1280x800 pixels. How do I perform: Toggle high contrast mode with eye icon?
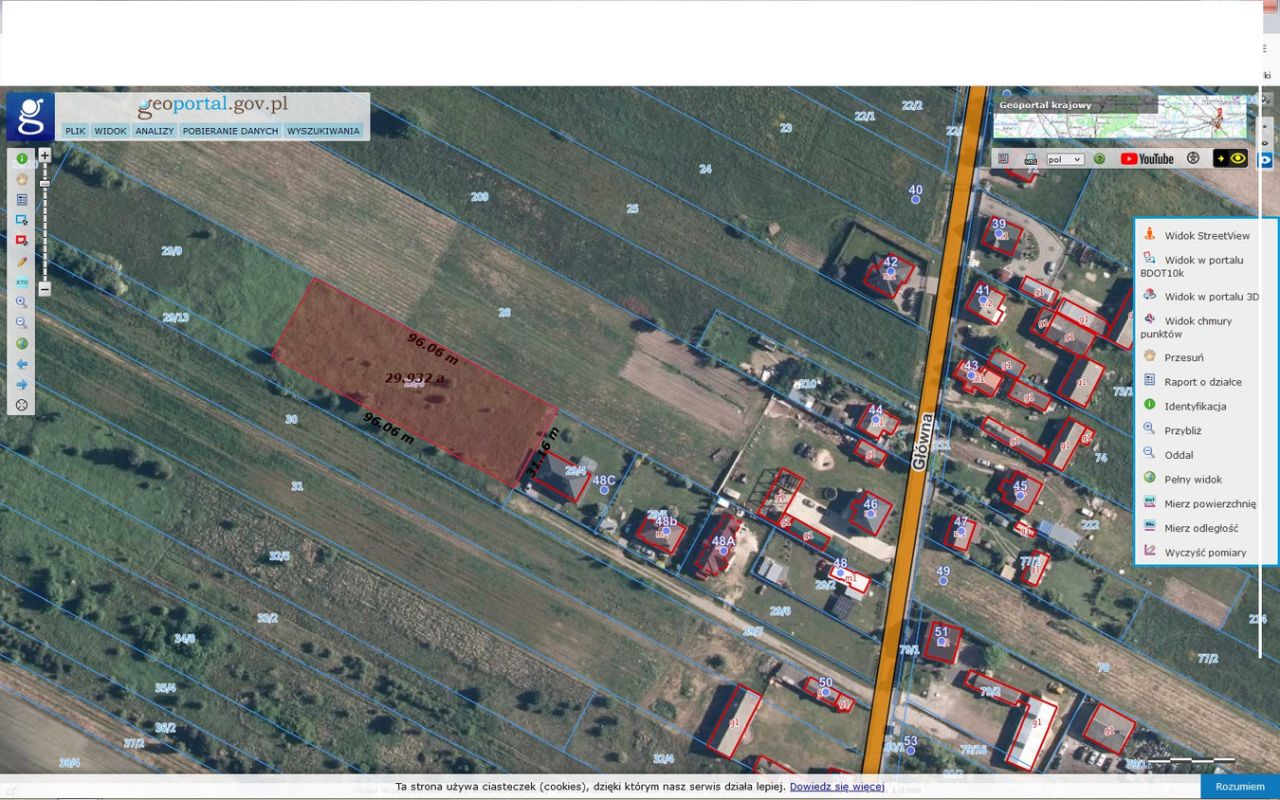coord(1238,158)
